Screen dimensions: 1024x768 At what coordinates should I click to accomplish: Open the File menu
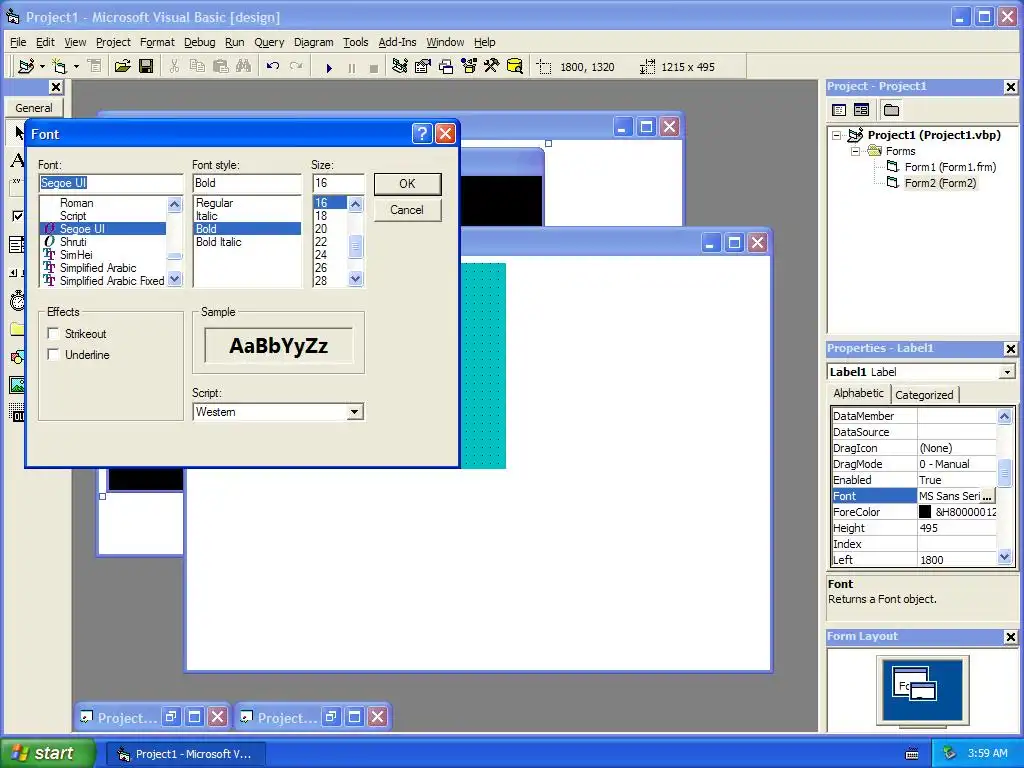tap(18, 42)
